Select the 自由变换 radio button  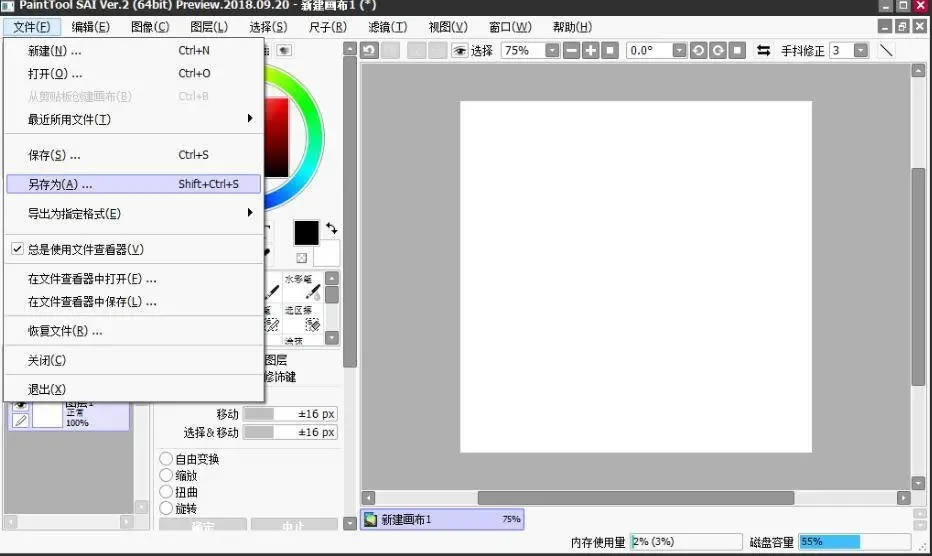tap(166, 458)
